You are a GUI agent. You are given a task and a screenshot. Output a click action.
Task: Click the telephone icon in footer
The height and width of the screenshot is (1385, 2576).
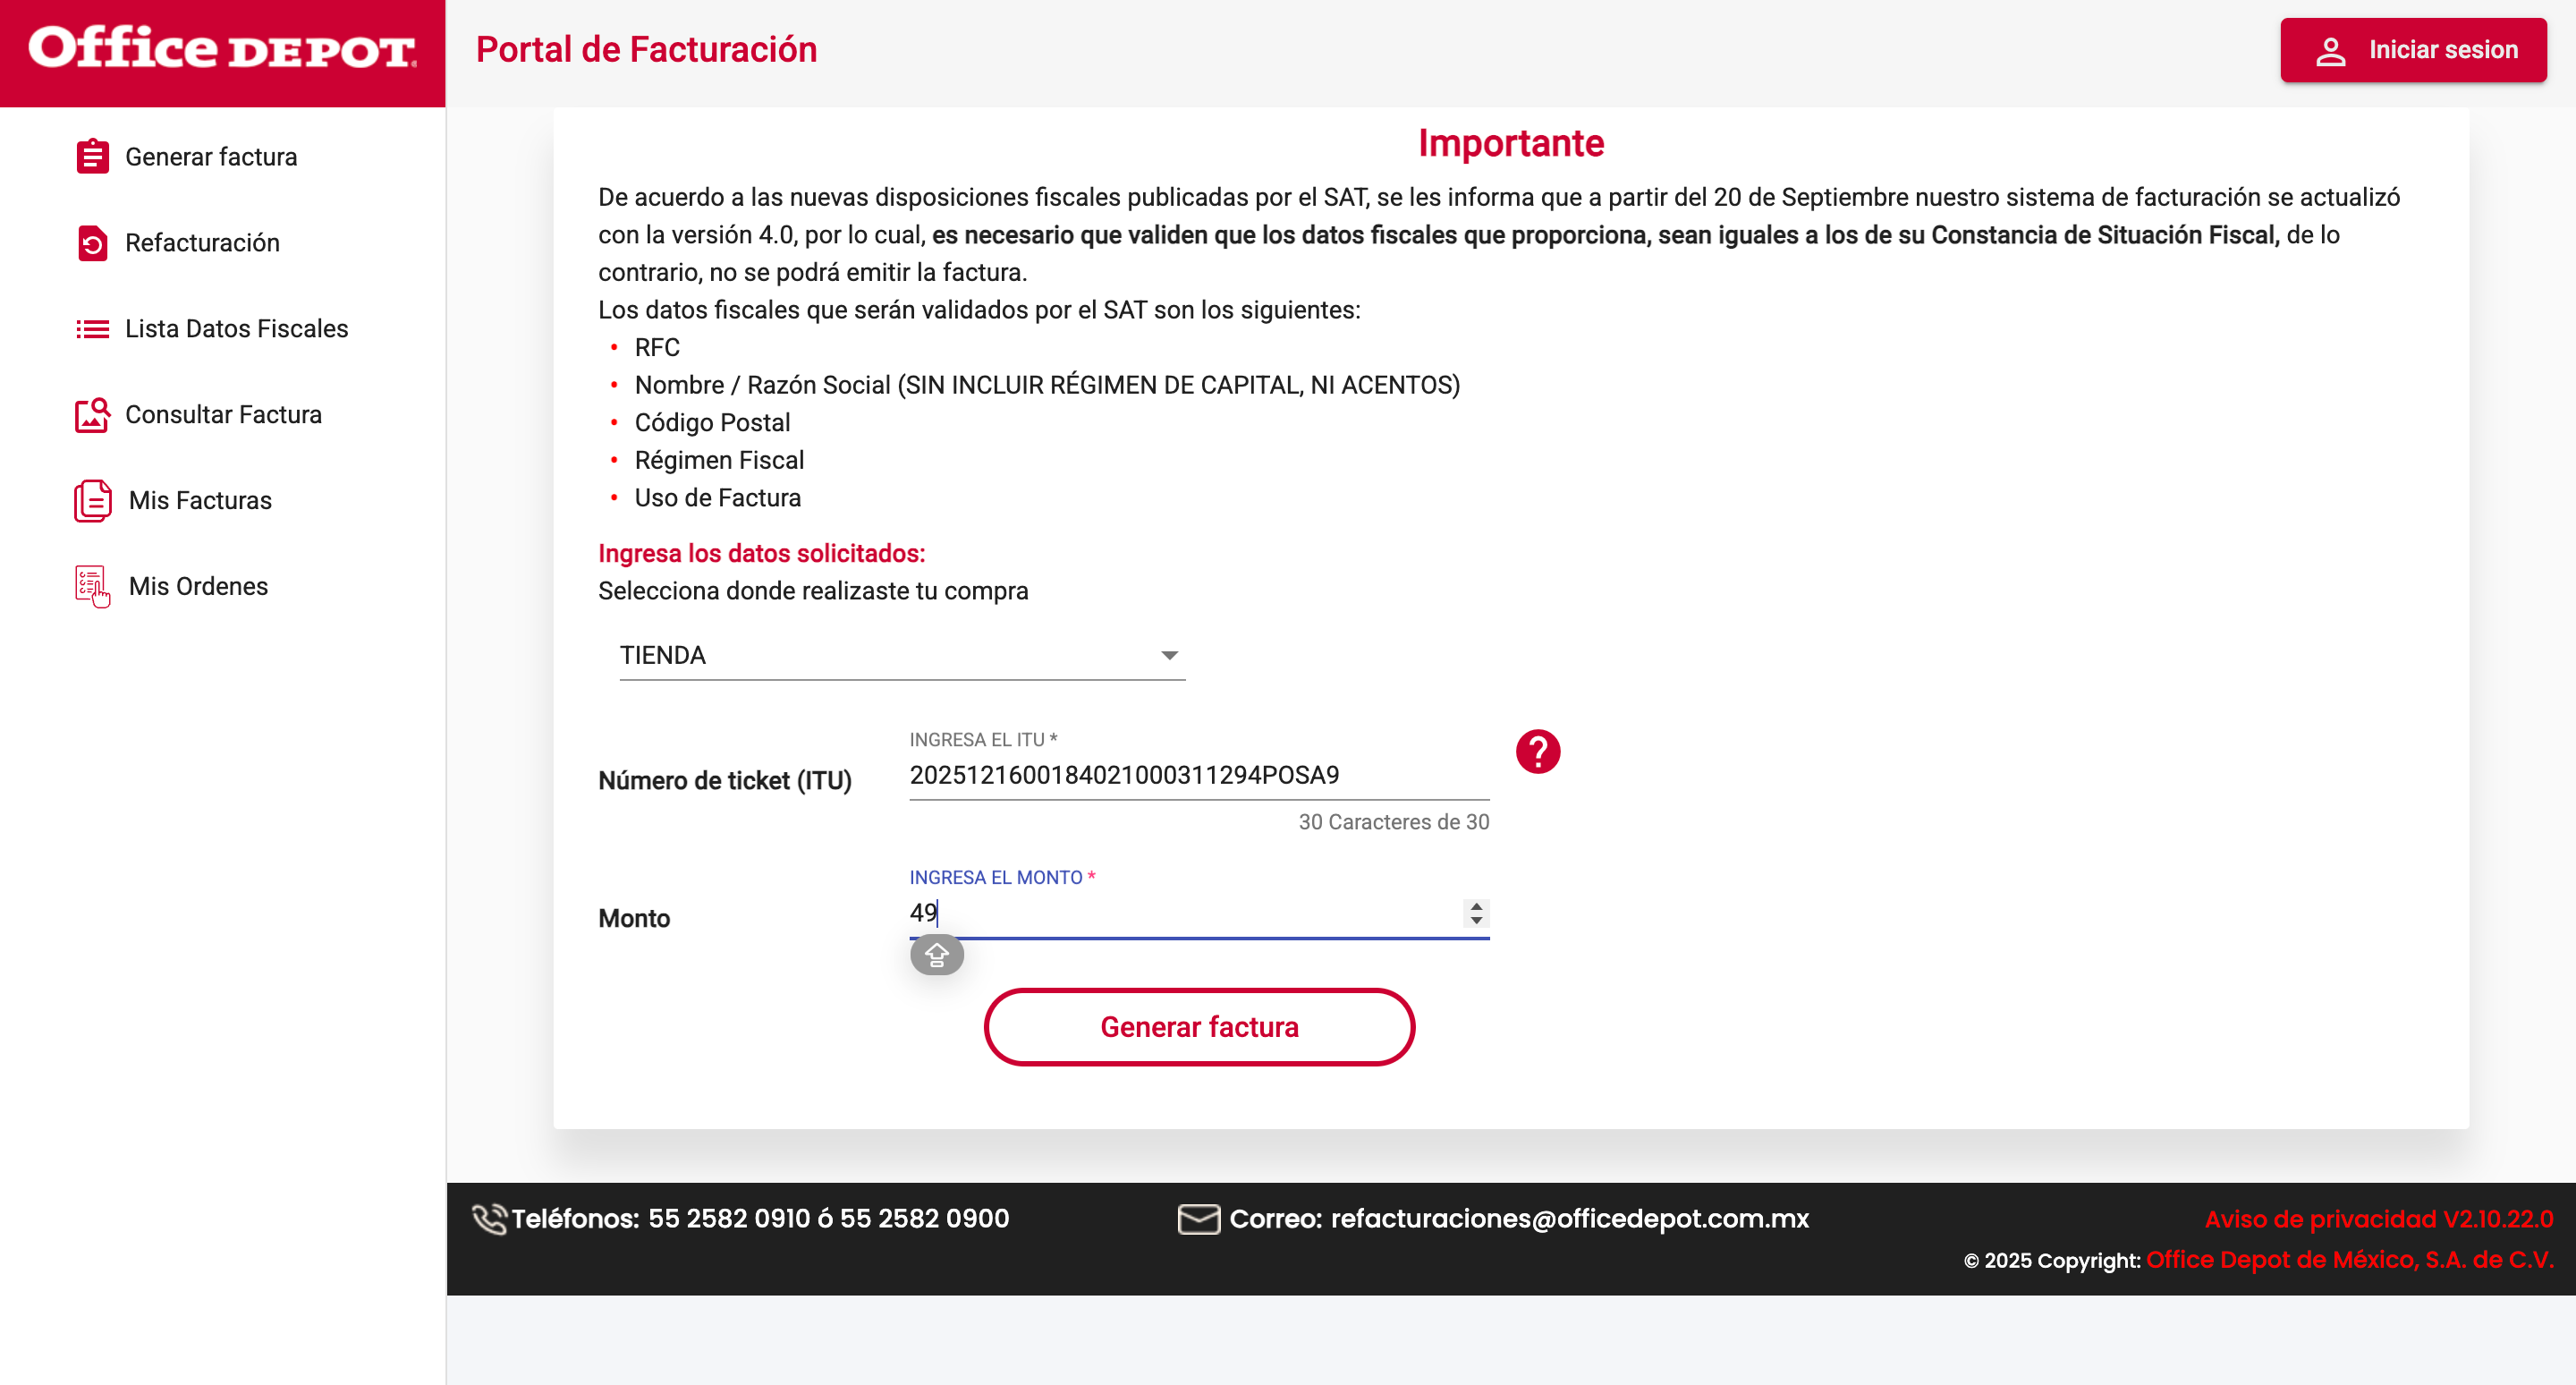tap(489, 1219)
